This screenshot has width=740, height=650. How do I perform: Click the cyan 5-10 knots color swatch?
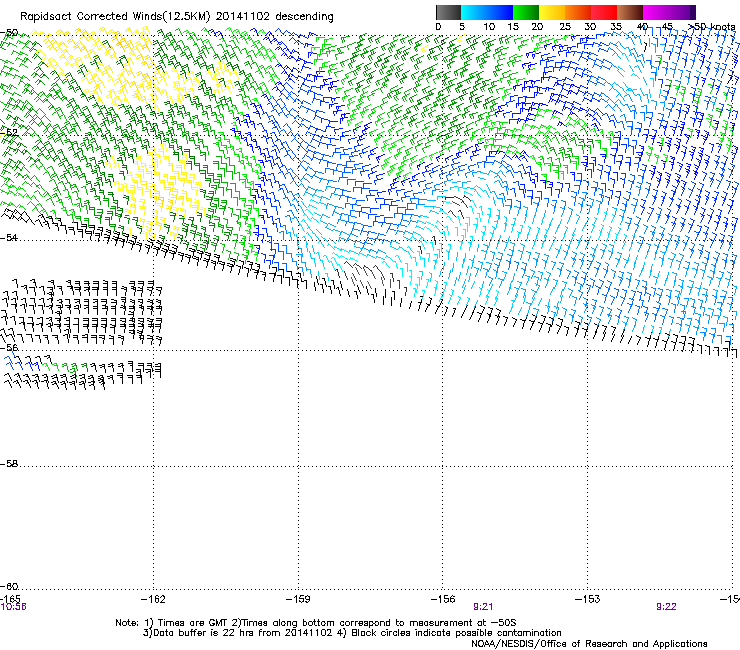pos(474,12)
